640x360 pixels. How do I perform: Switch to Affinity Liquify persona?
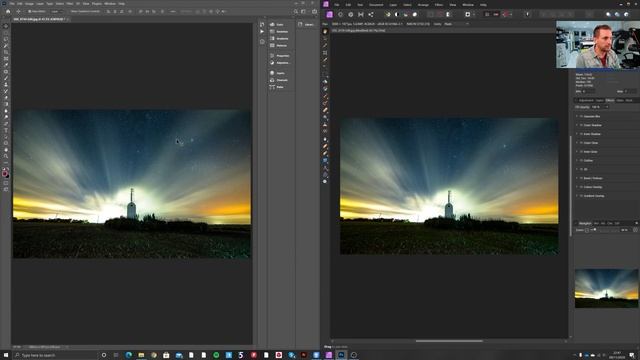coord(340,14)
